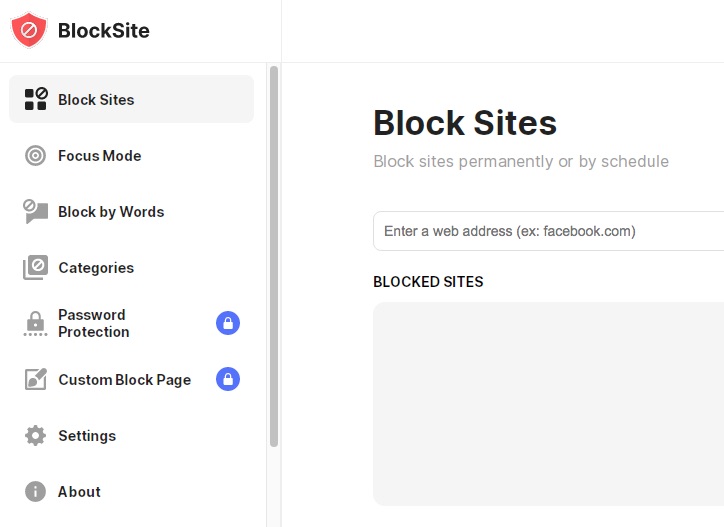Focus the web address input field
The image size is (724, 527).
(549, 231)
